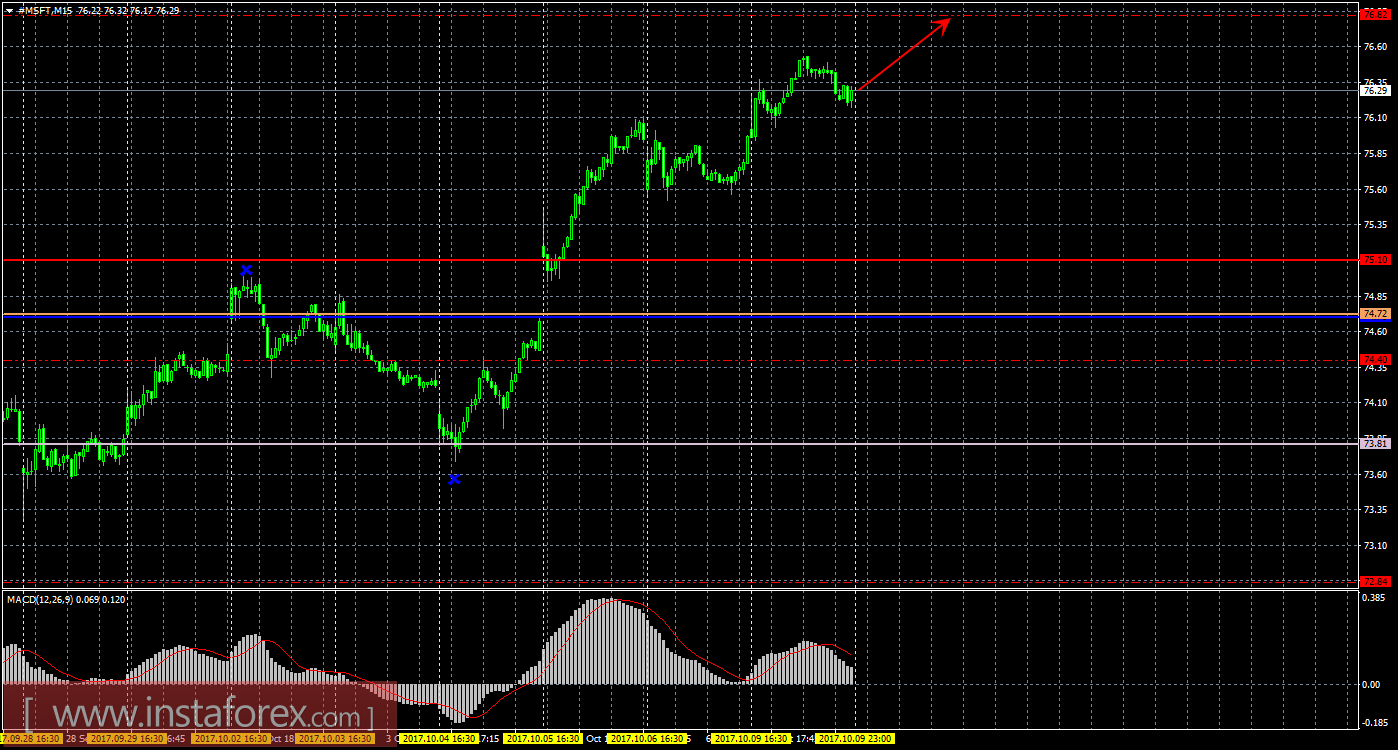Click the red 74.40 price tag

click(1375, 360)
